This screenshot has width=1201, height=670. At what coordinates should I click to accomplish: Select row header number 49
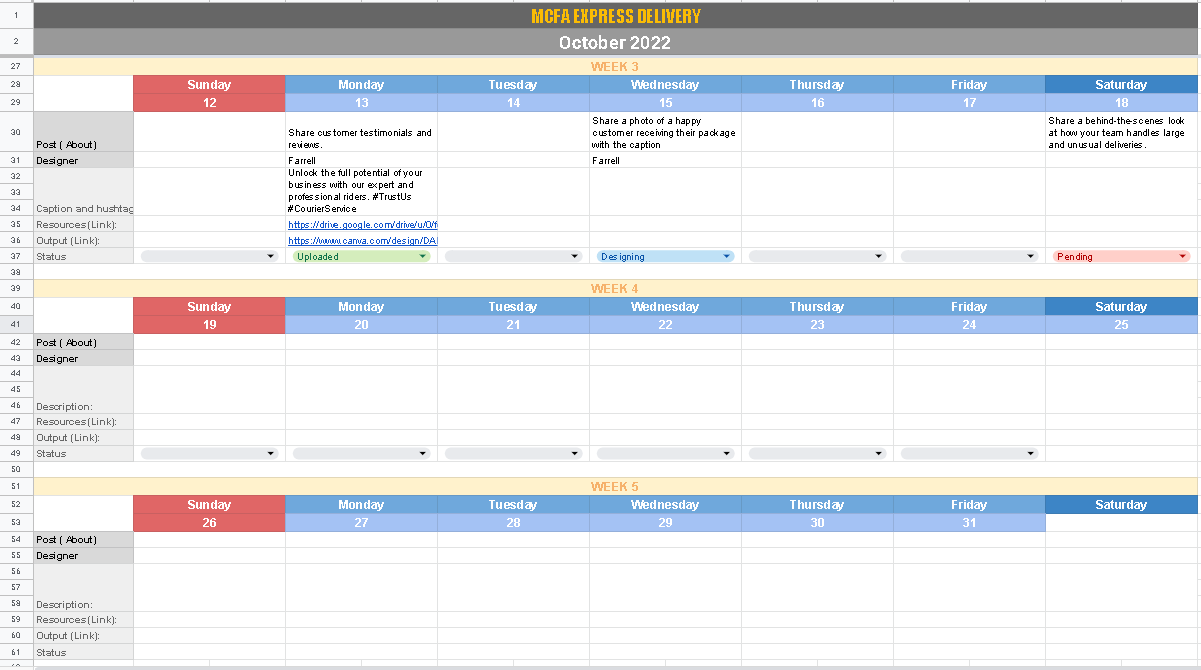16,453
